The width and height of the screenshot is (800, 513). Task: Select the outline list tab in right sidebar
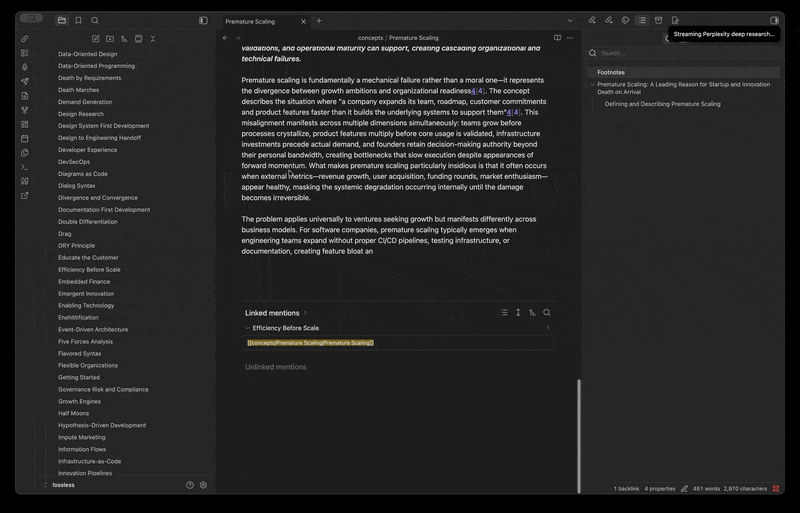(x=642, y=20)
